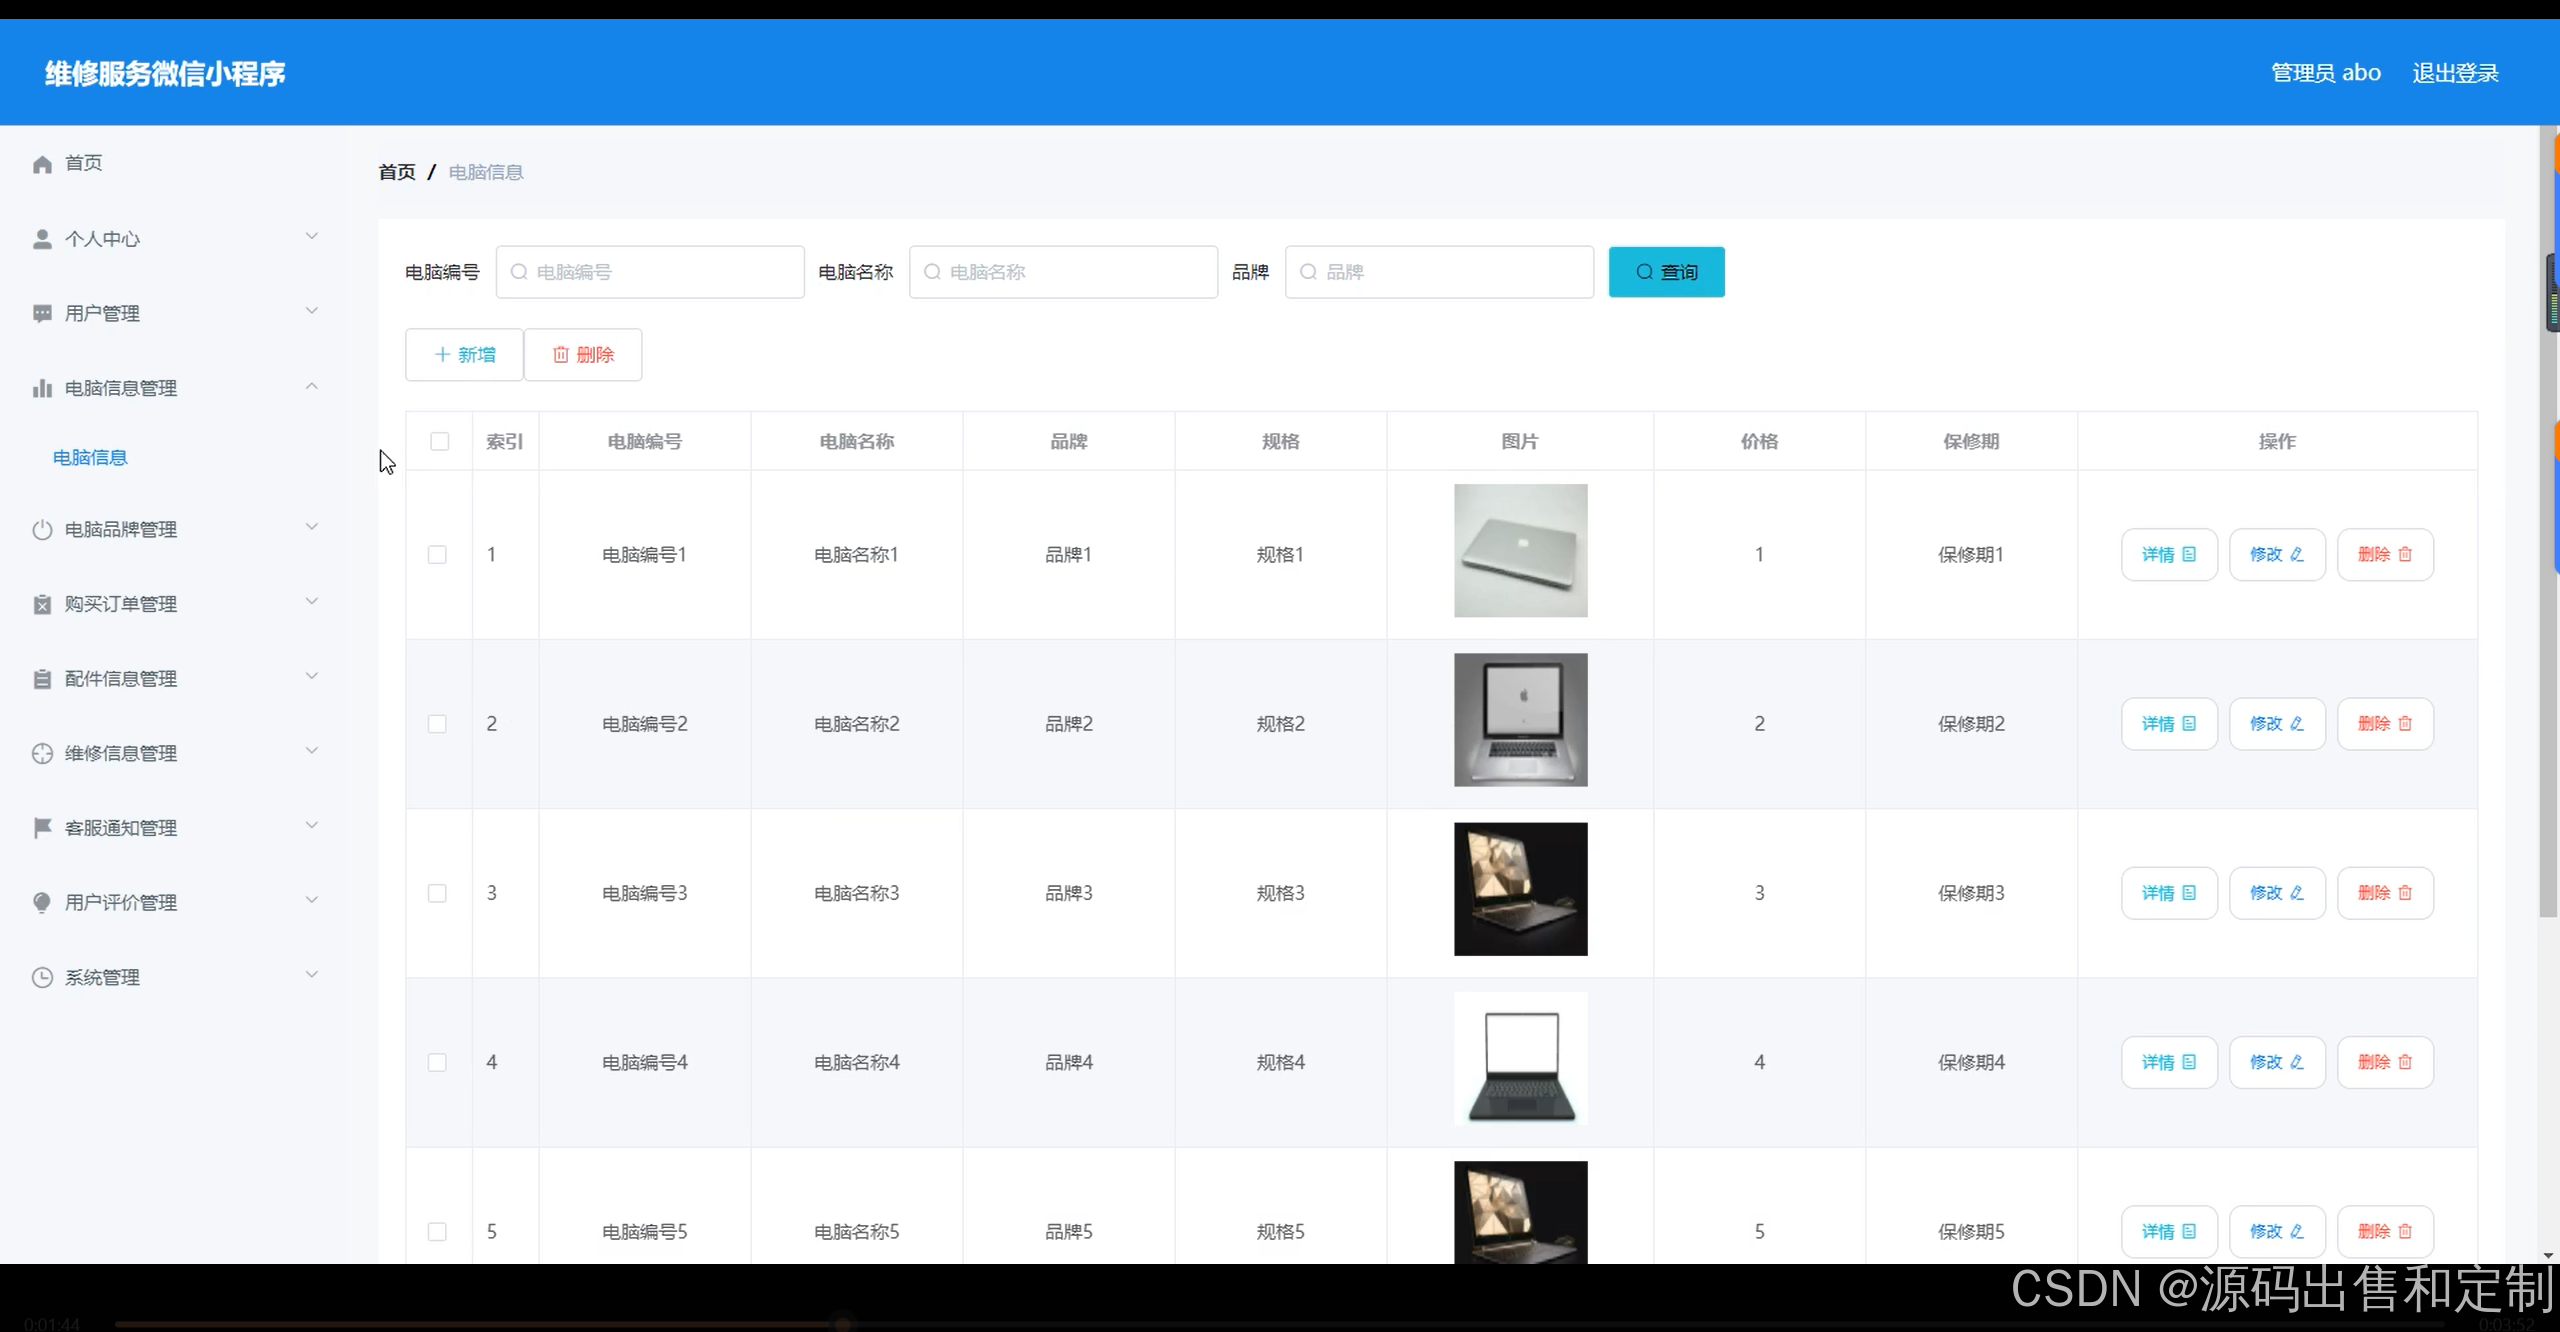Click the chat icon beside 用户管理
The image size is (2560, 1332).
coord(42,314)
